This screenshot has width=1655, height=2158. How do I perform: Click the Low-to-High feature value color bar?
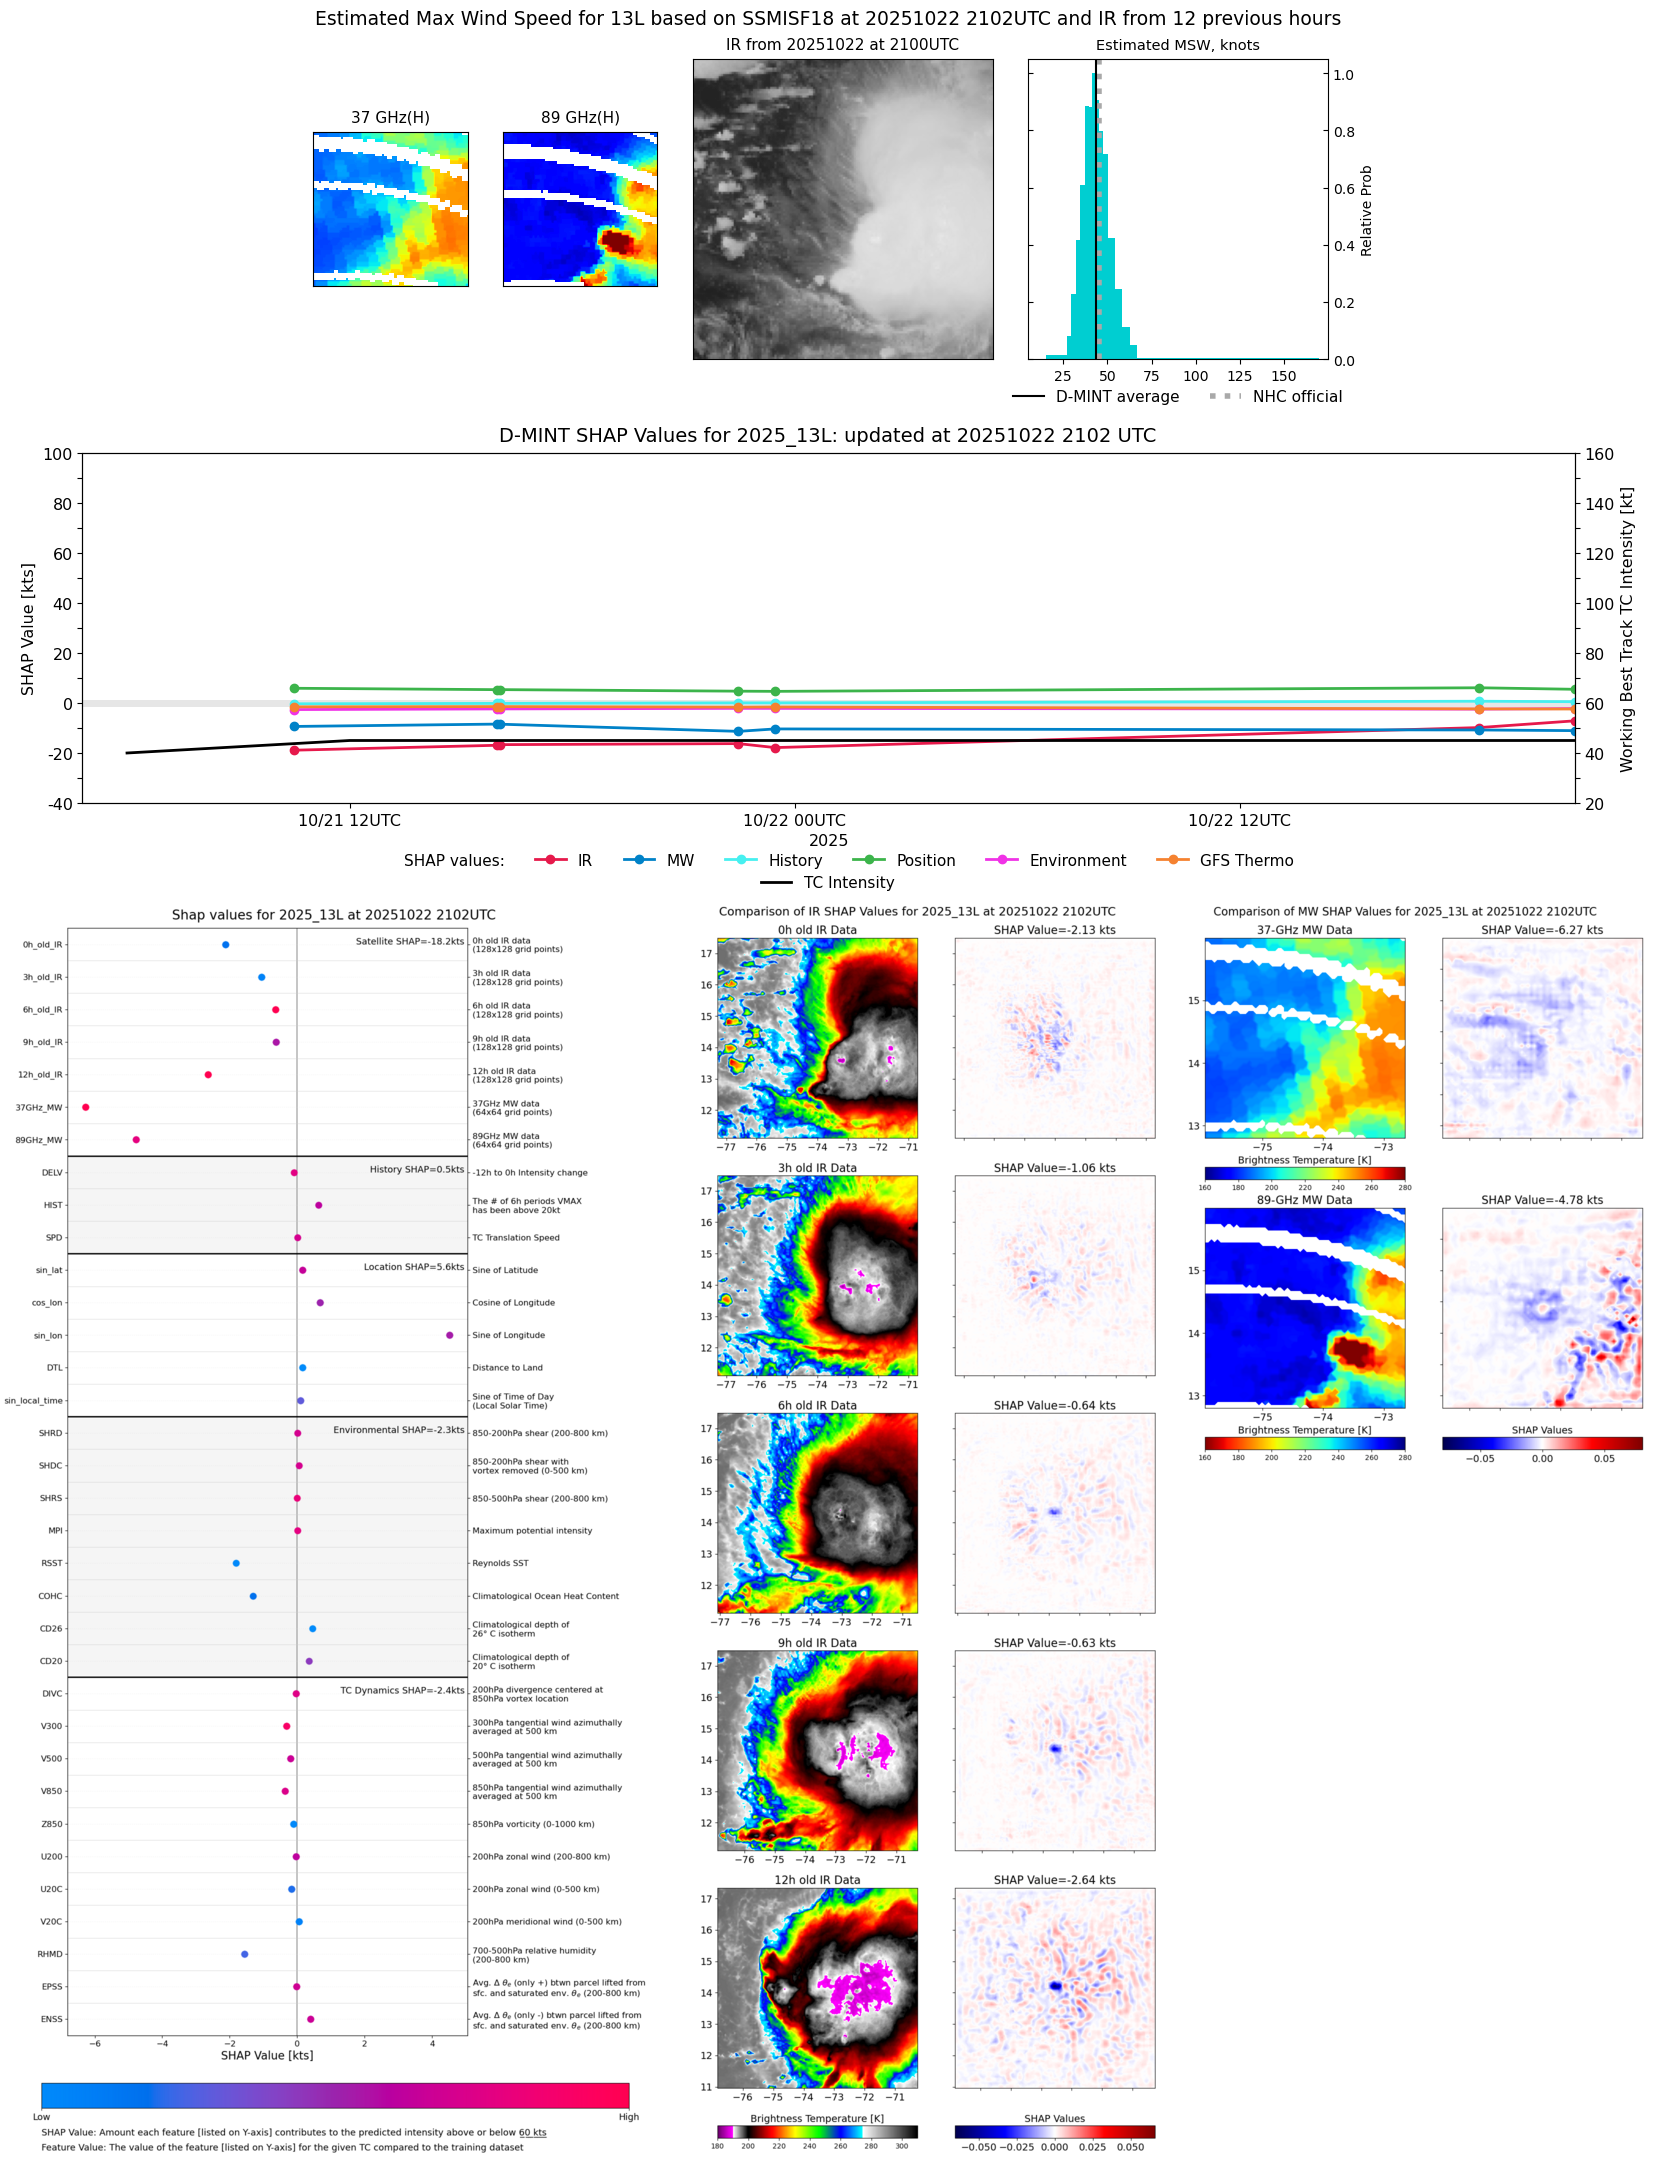[x=335, y=2095]
